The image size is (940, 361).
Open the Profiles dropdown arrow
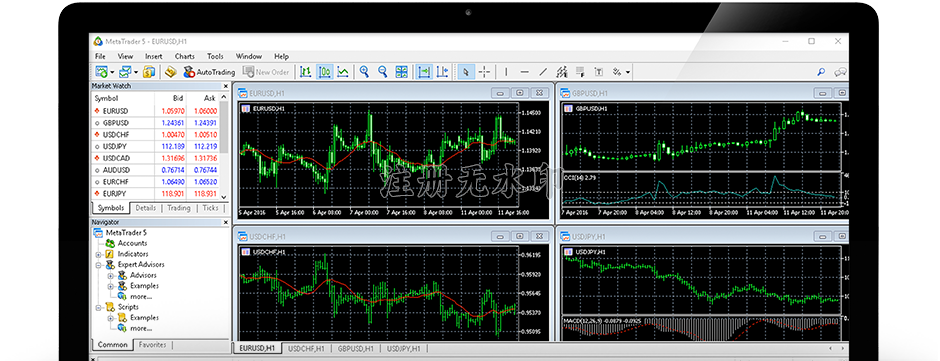coord(136,73)
